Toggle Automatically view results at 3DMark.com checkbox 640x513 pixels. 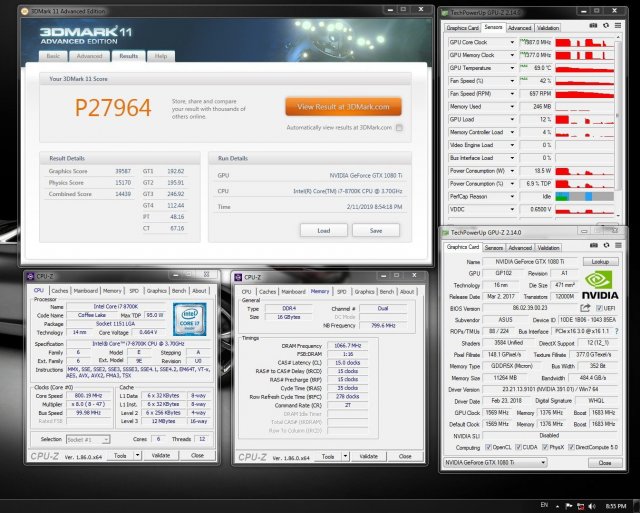pos(399,128)
